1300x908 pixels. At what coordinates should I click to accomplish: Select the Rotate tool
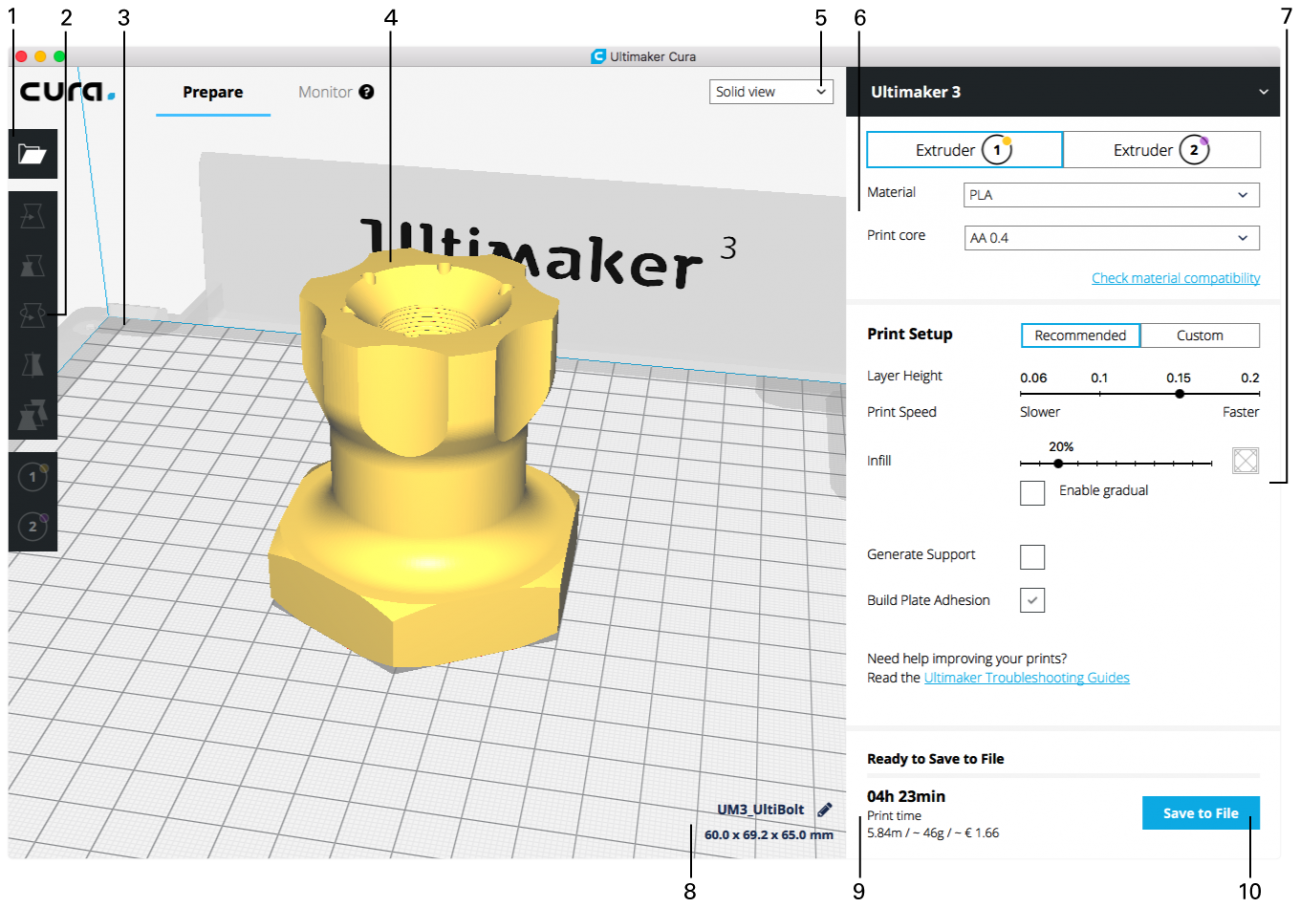[x=32, y=315]
